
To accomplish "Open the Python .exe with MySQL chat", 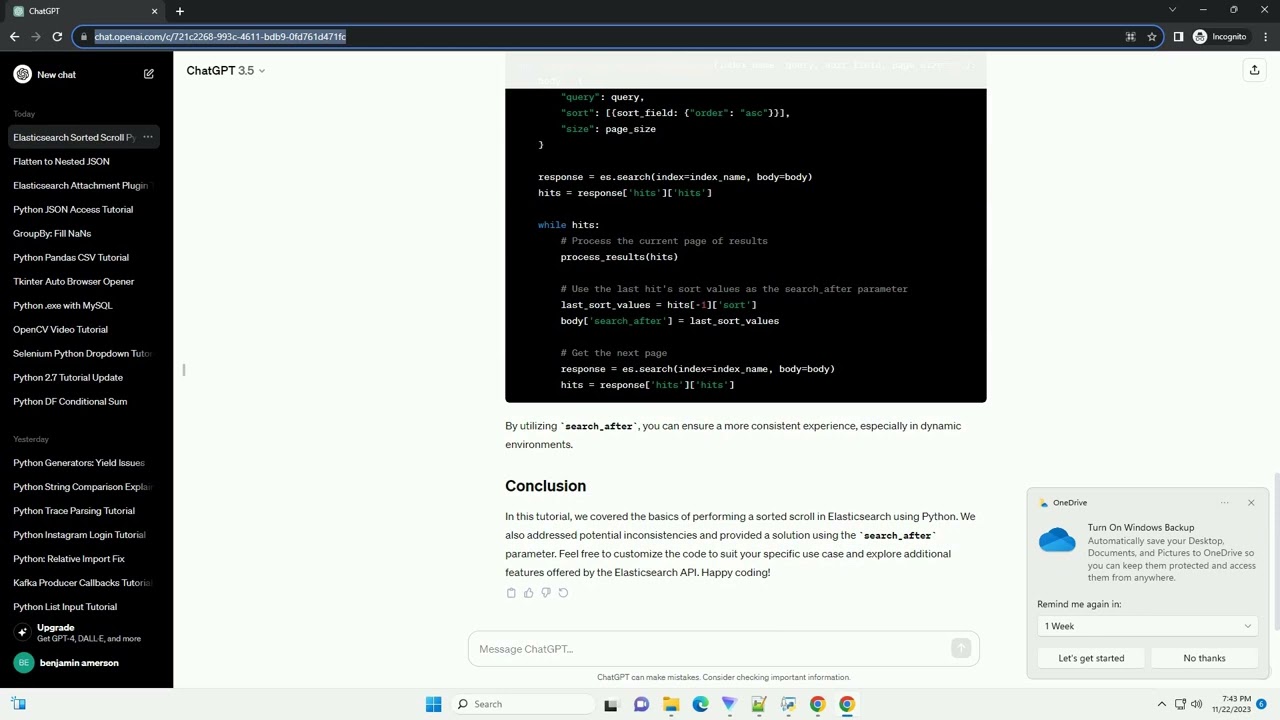I will 84,305.
